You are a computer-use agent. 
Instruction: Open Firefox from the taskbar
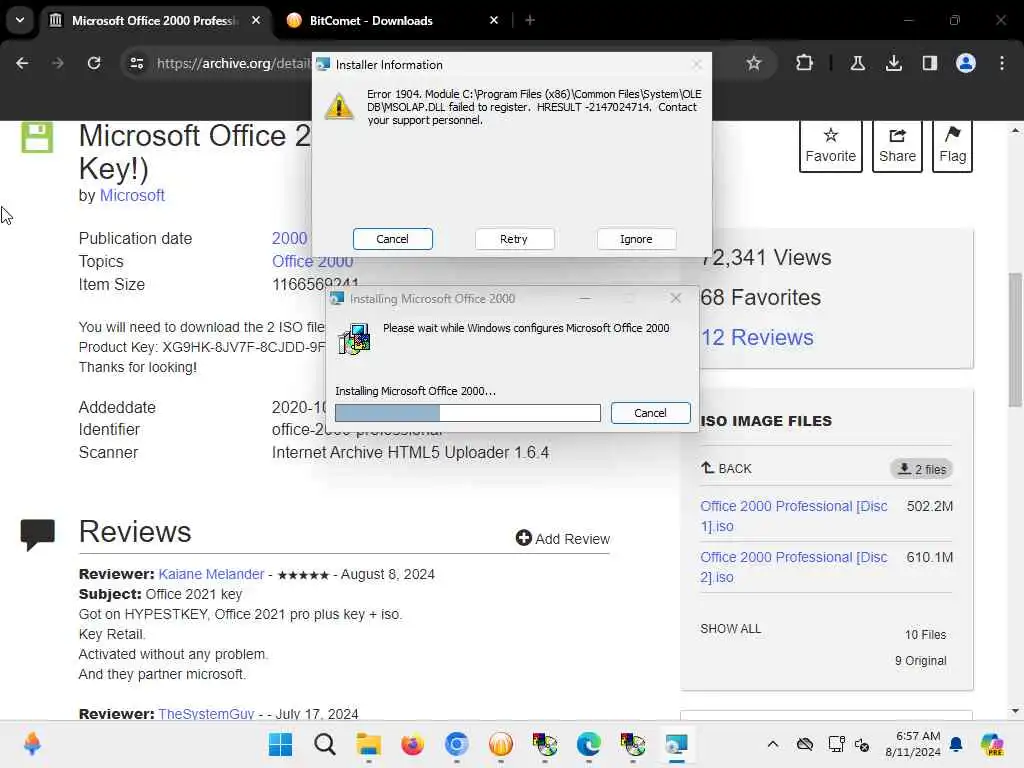tap(412, 744)
